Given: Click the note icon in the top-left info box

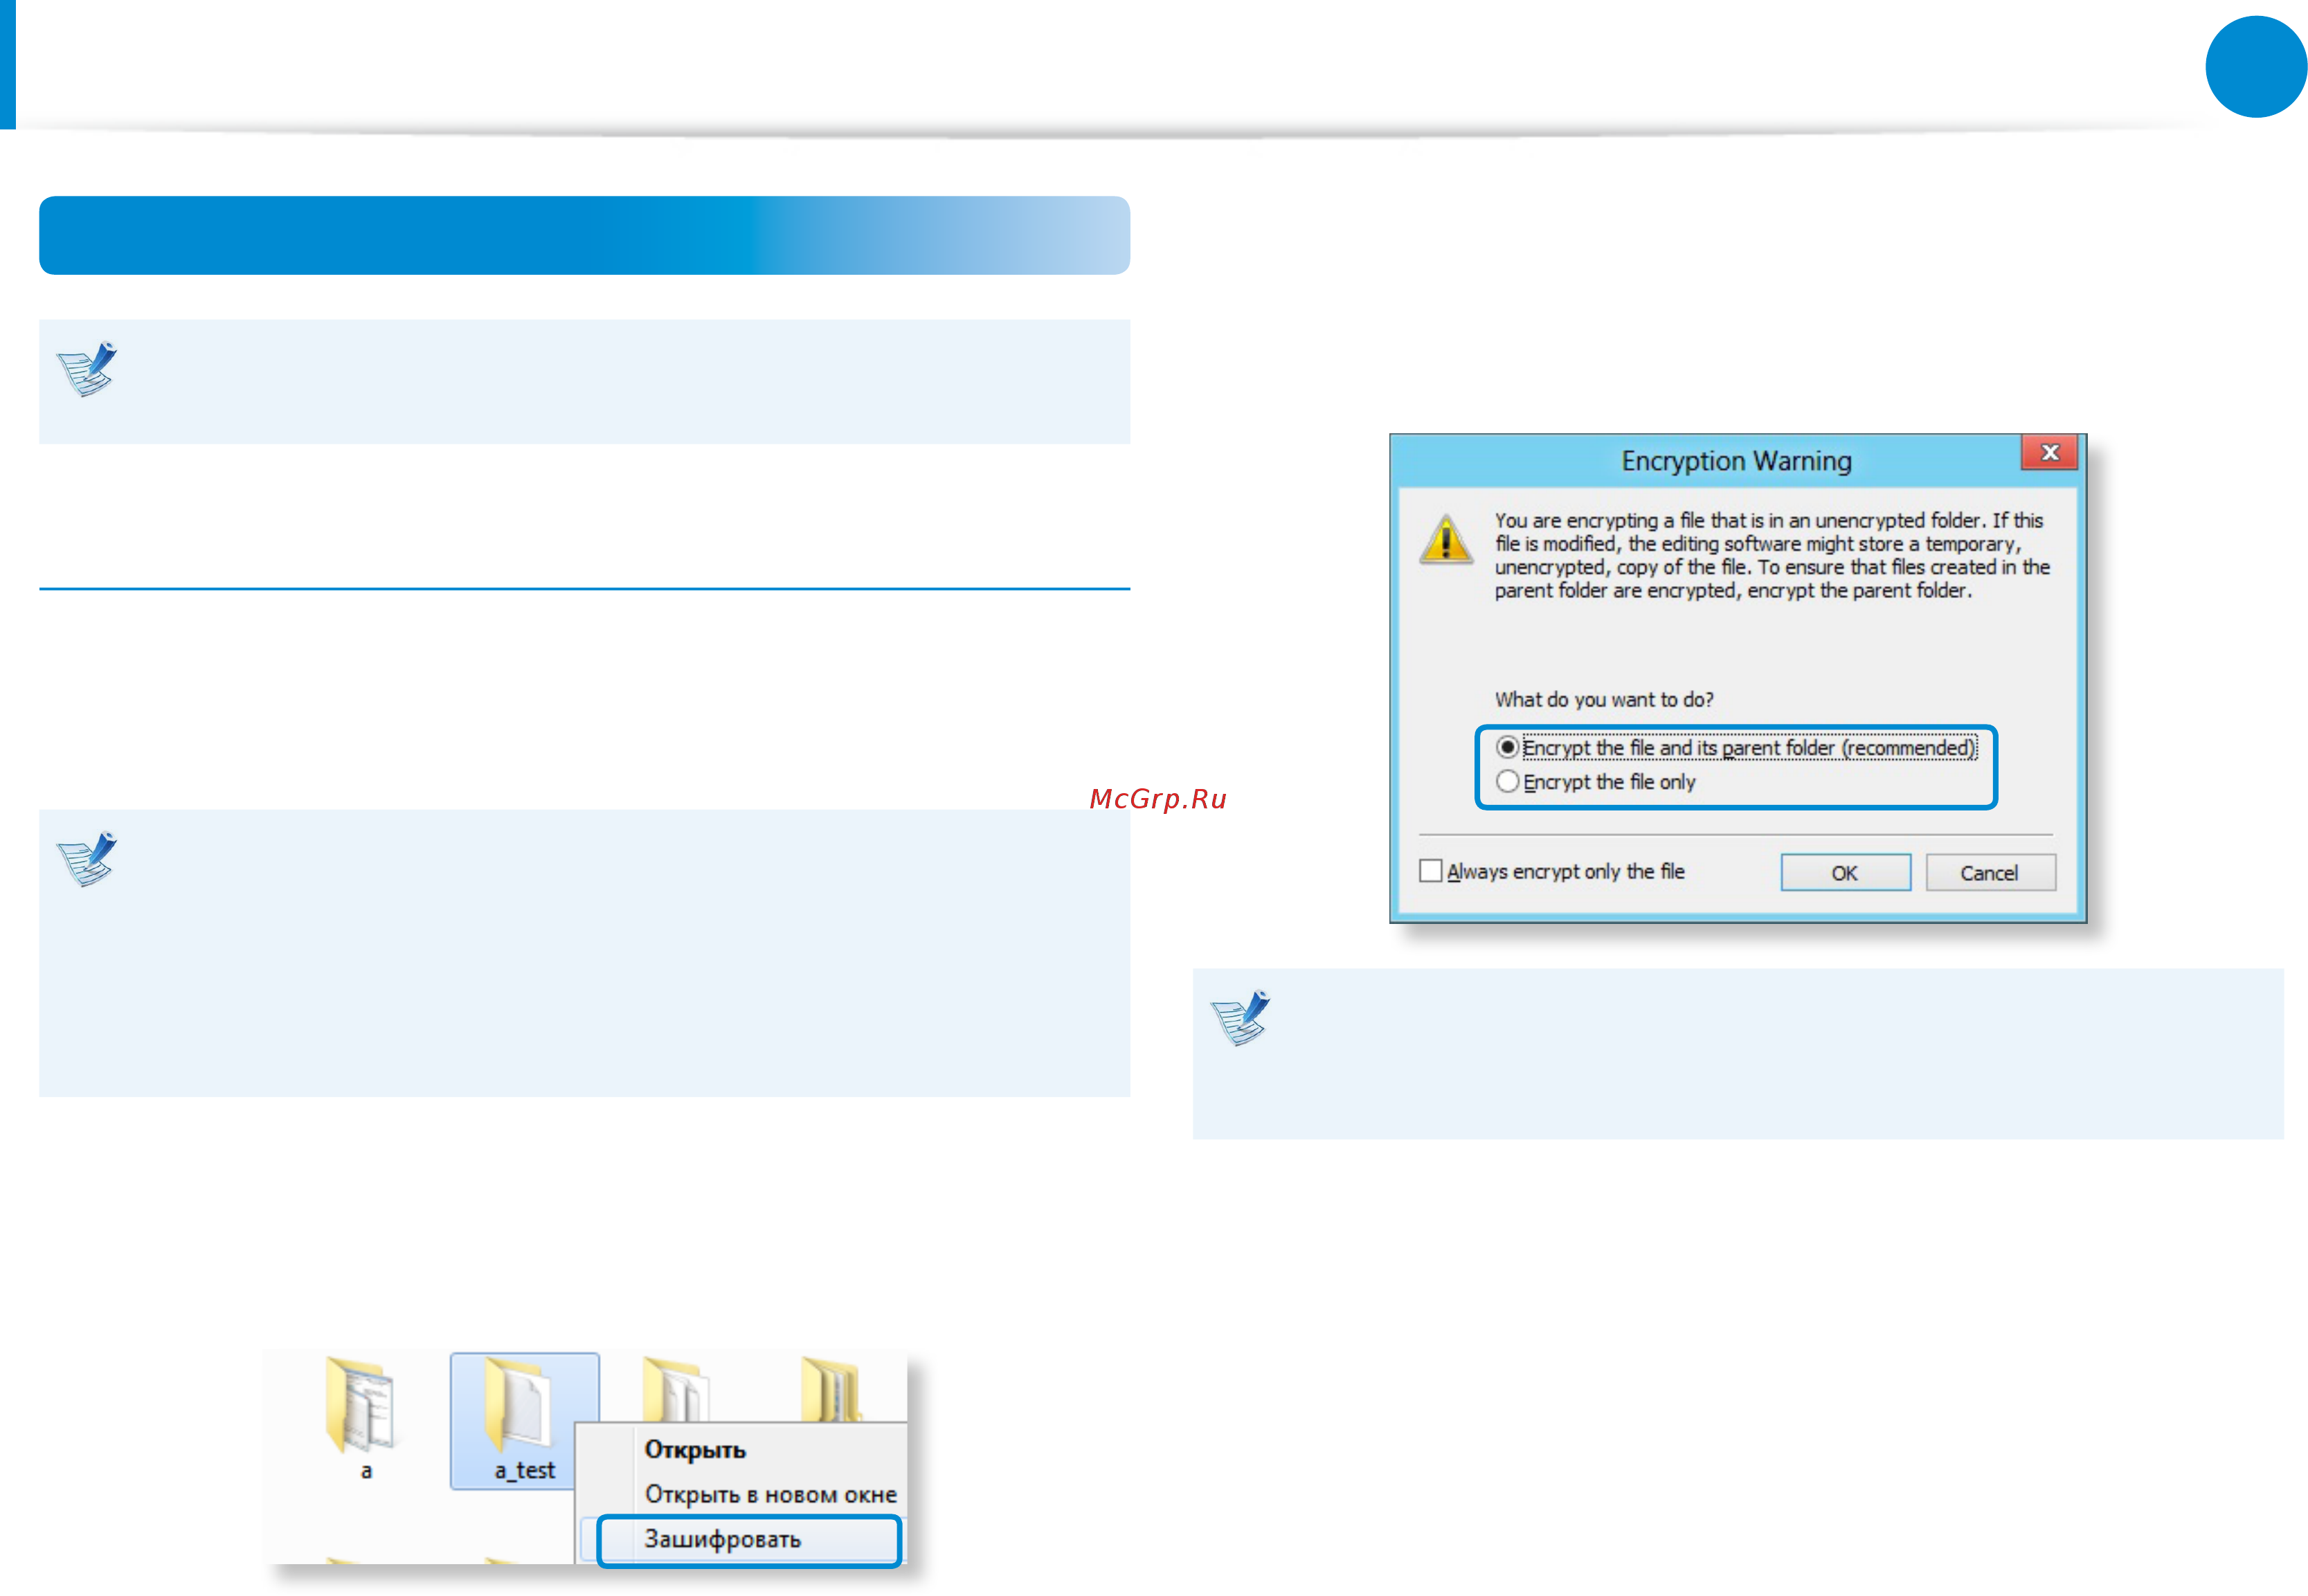Looking at the screenshot, I should click(x=88, y=369).
